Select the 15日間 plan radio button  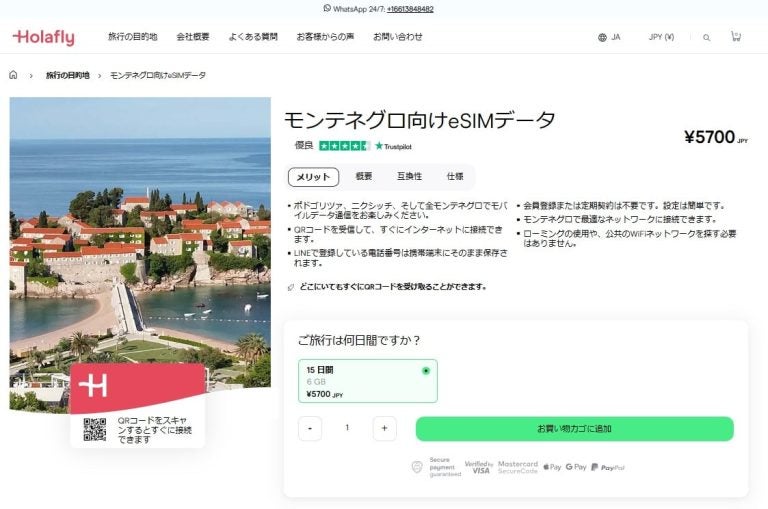click(x=426, y=371)
